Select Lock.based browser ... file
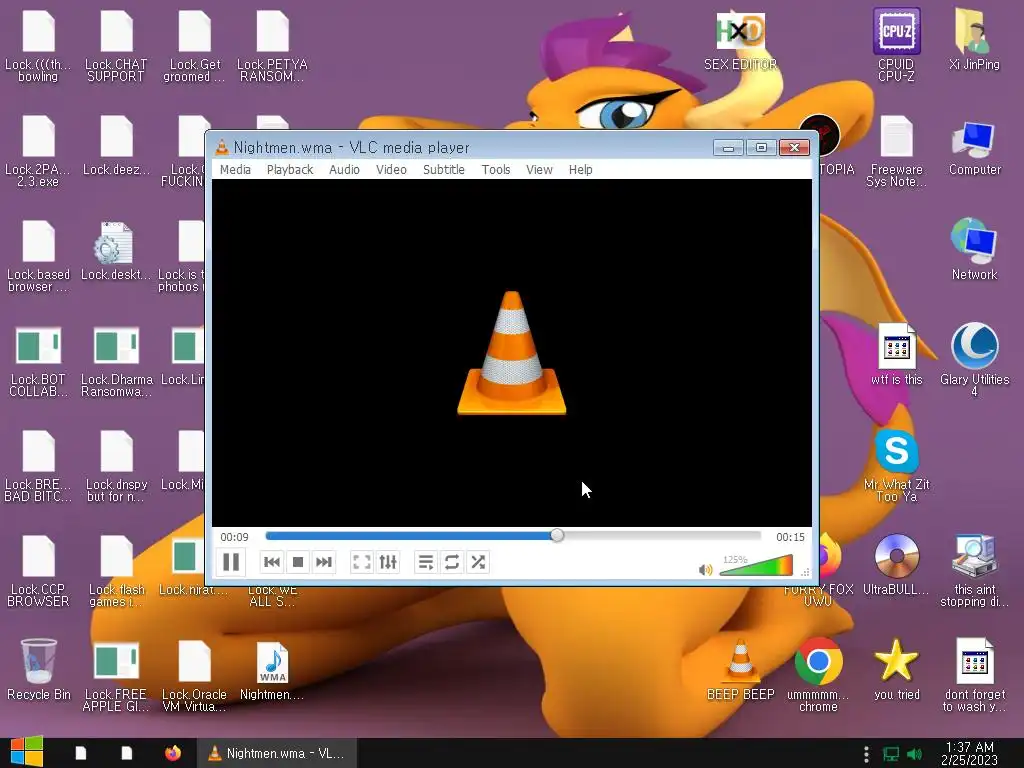 (x=38, y=256)
